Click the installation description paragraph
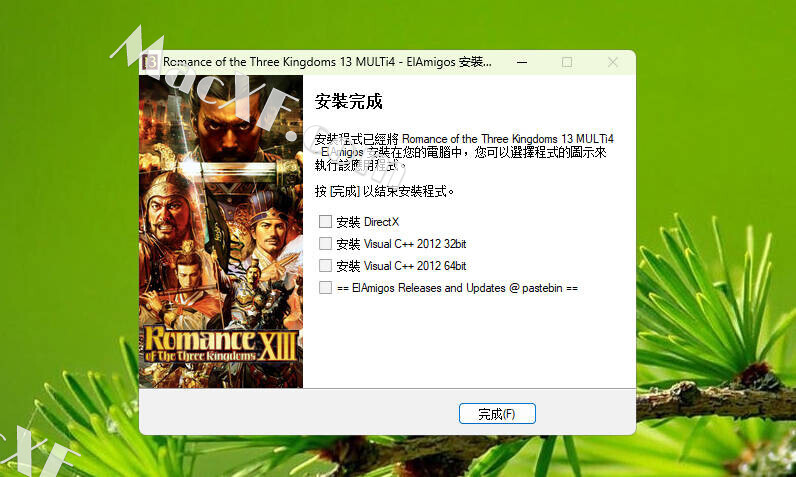 tap(464, 152)
